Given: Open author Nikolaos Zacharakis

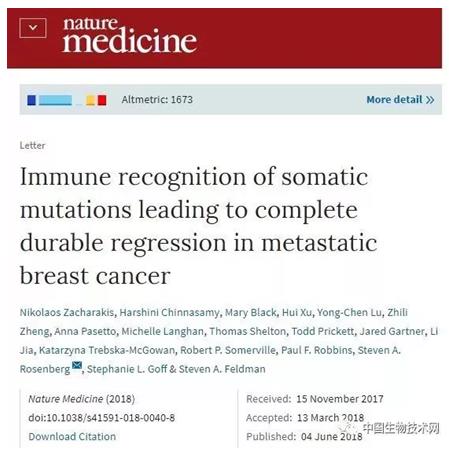Looking at the screenshot, I should point(67,313).
